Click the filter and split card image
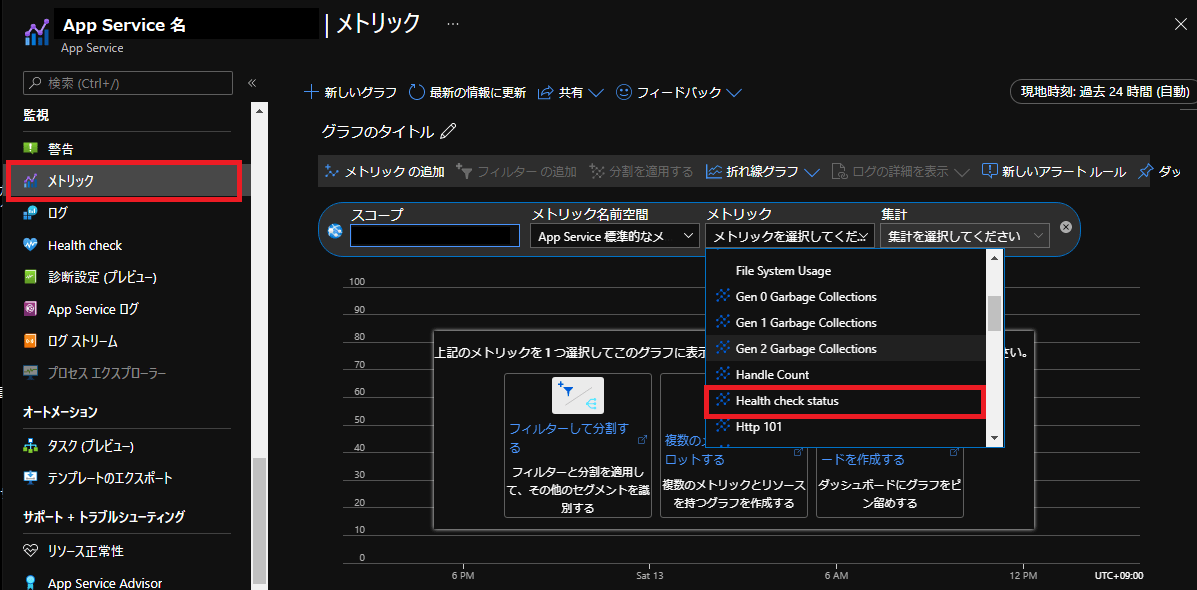The image size is (1197, 590). click(578, 395)
